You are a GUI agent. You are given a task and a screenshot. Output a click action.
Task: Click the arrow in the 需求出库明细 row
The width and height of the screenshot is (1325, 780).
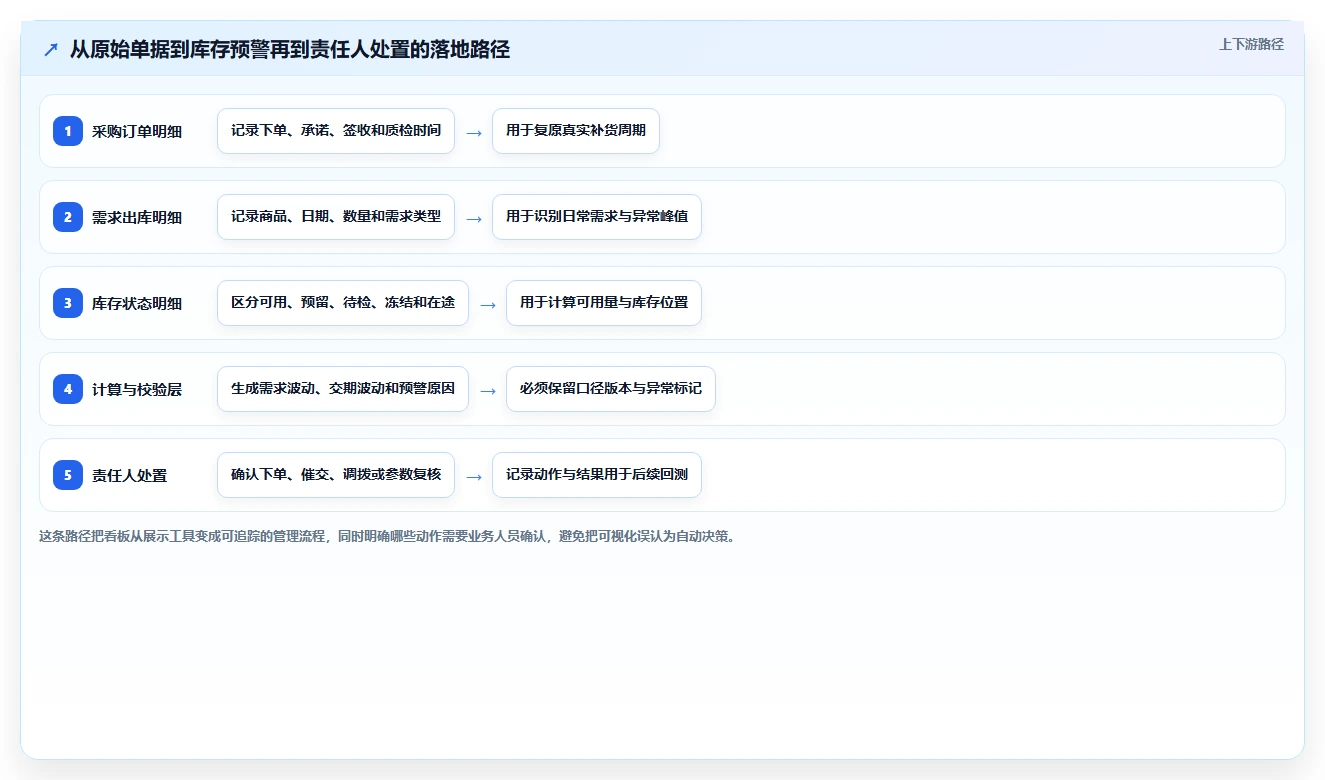click(474, 218)
